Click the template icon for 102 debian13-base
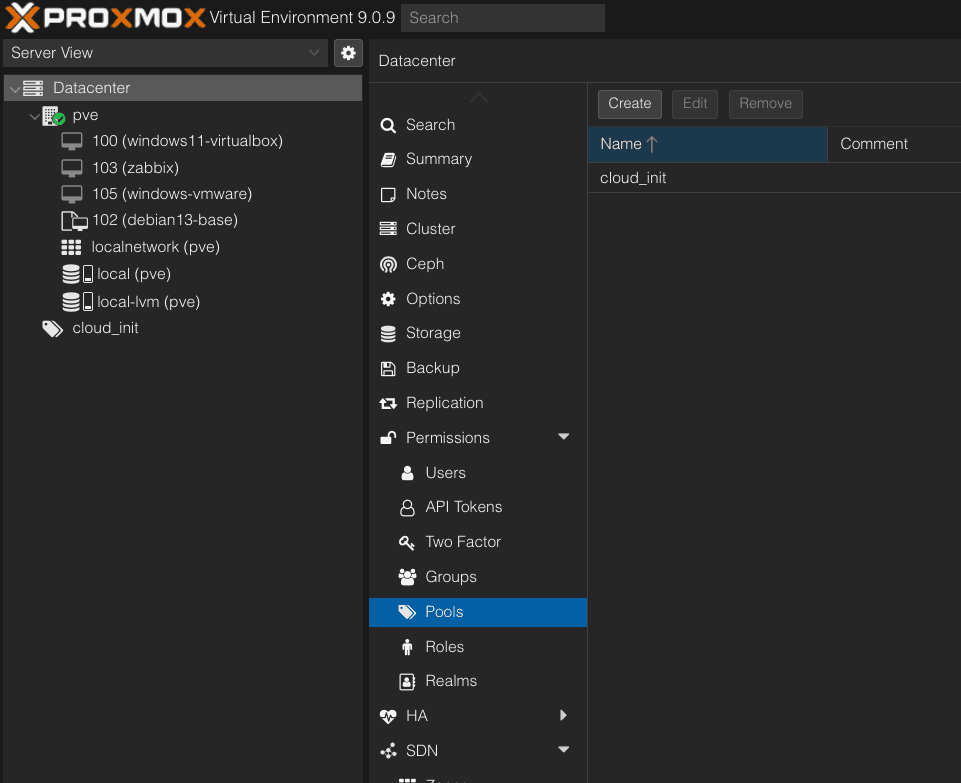Screen dimensions: 961x783 [74, 221]
